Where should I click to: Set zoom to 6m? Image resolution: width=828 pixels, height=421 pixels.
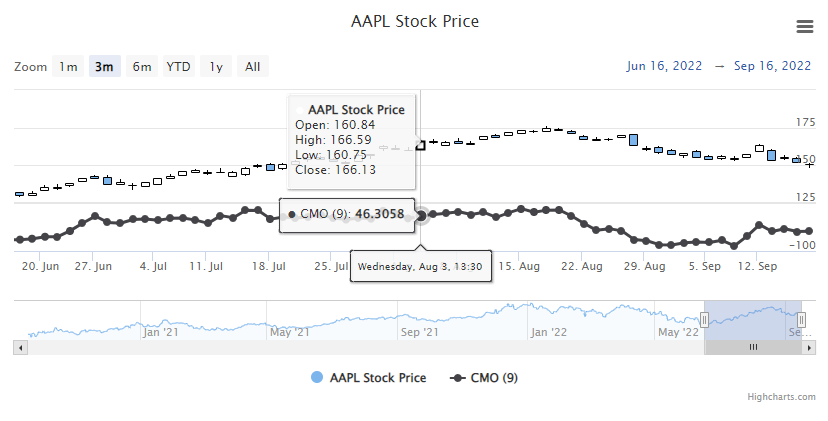tap(142, 67)
